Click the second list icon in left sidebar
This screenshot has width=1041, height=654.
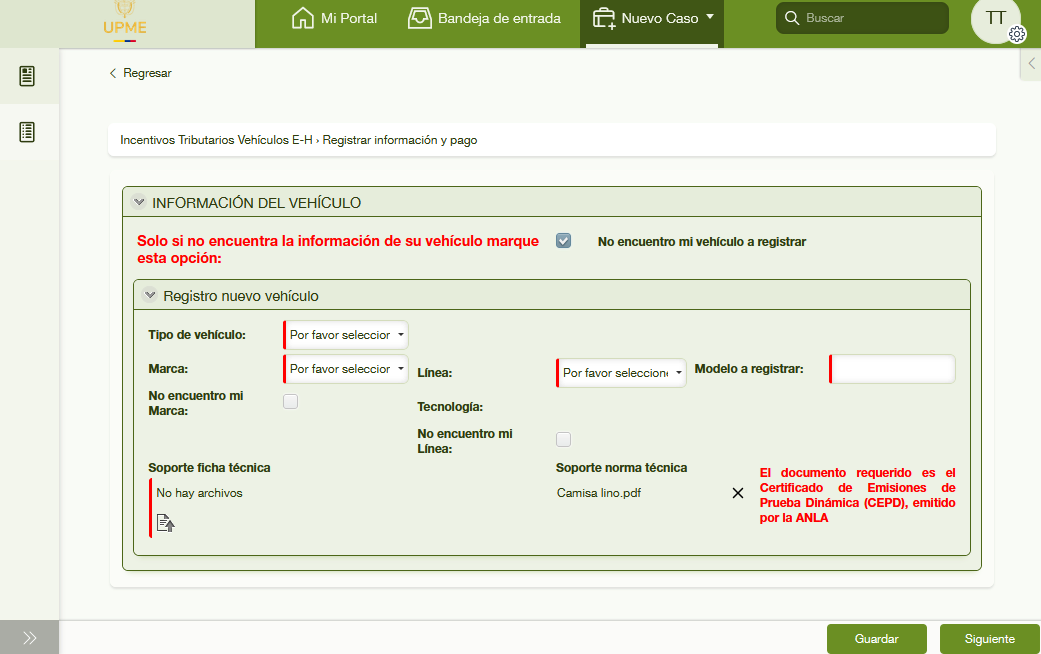28,132
